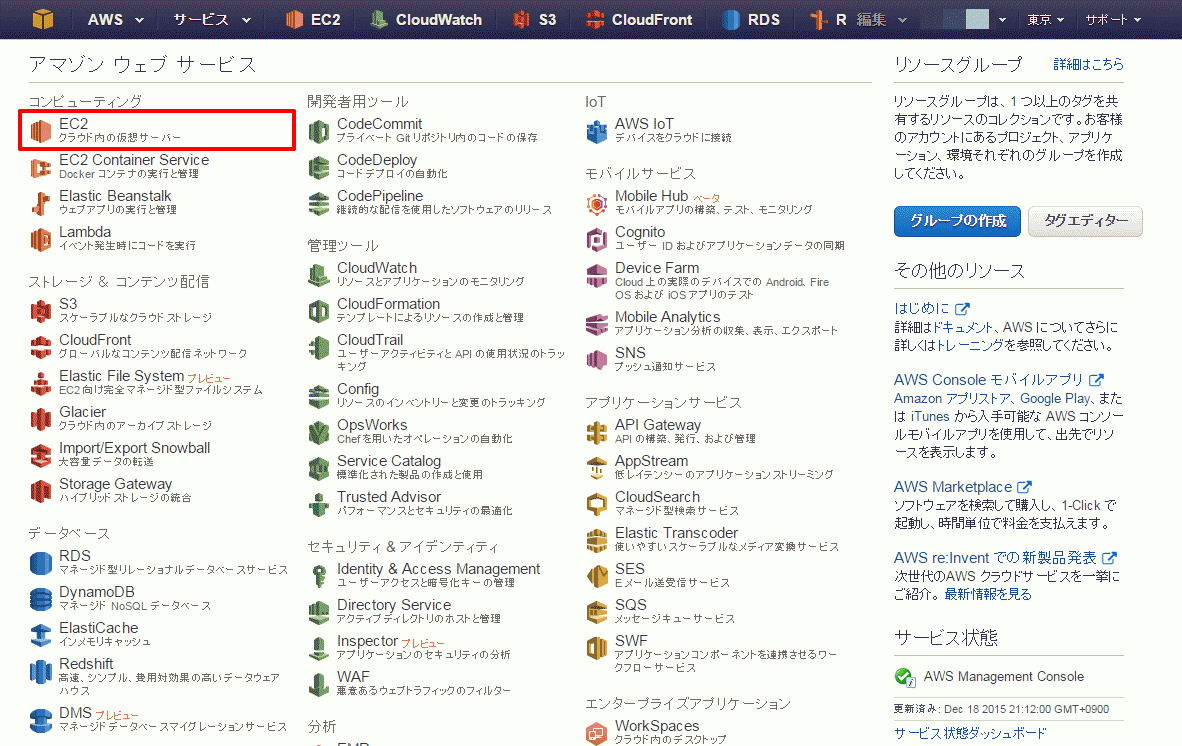
Task: Open the Elastic Transcoder service link
Action: (x=677, y=533)
